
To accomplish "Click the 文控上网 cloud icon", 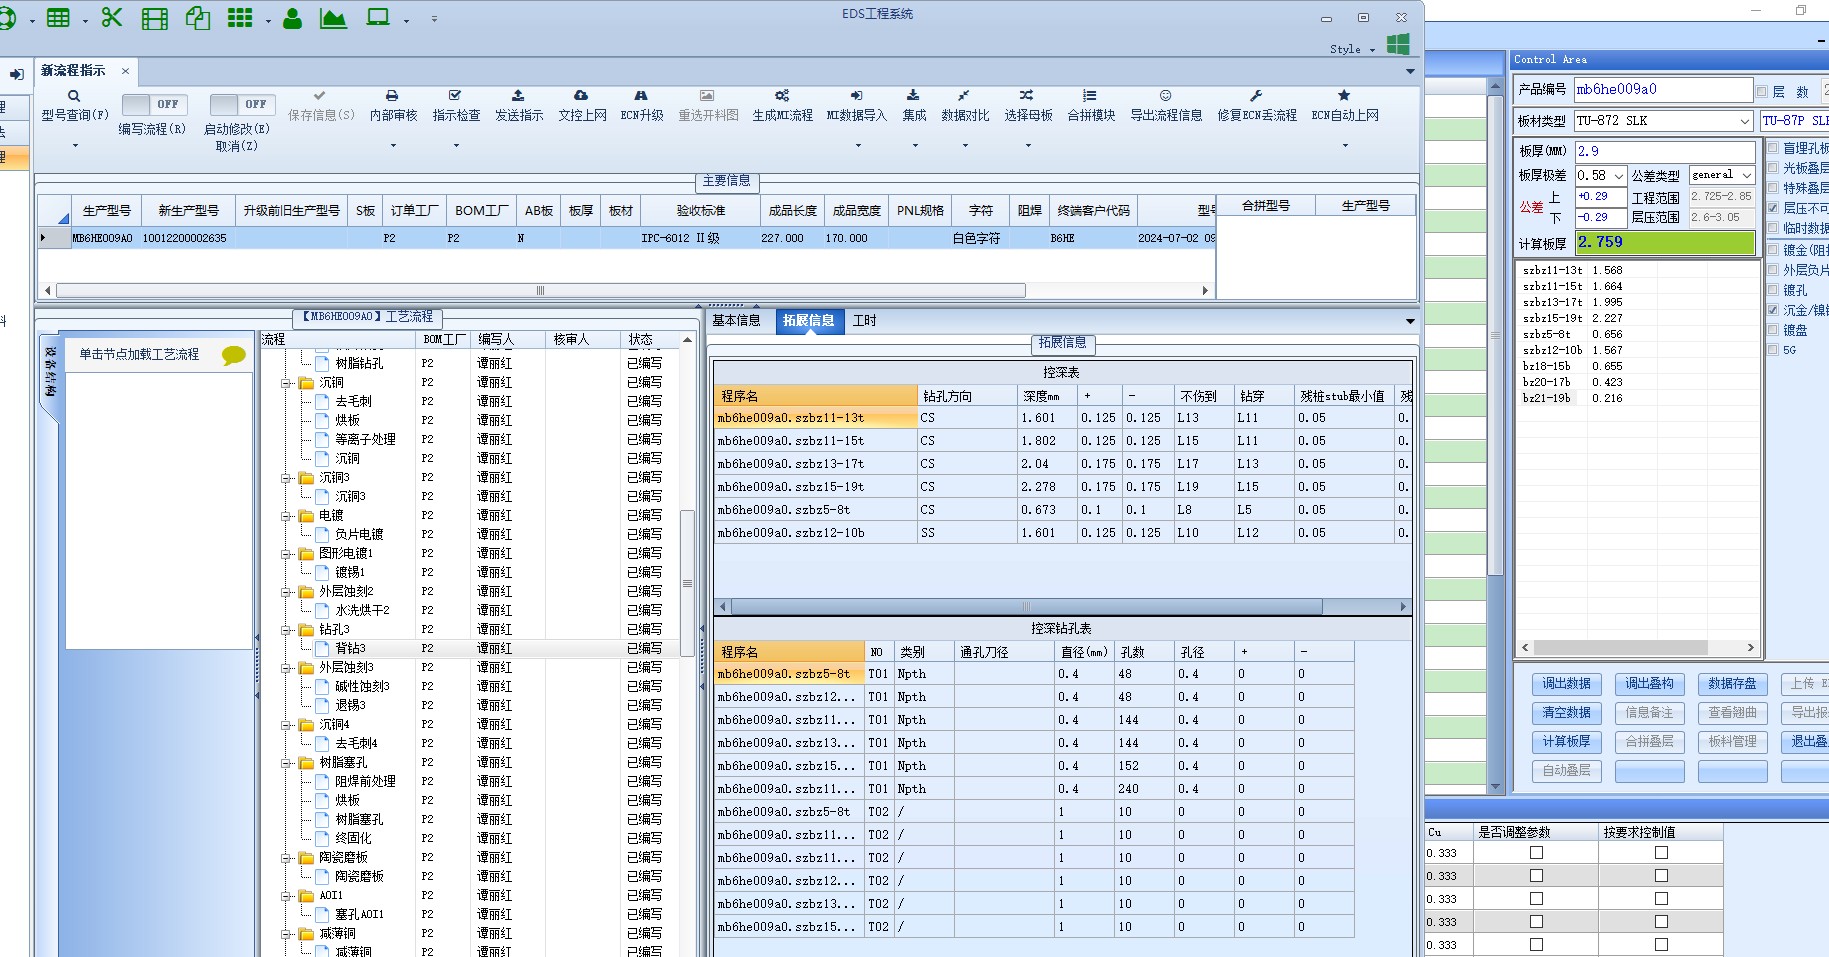I will point(581,96).
